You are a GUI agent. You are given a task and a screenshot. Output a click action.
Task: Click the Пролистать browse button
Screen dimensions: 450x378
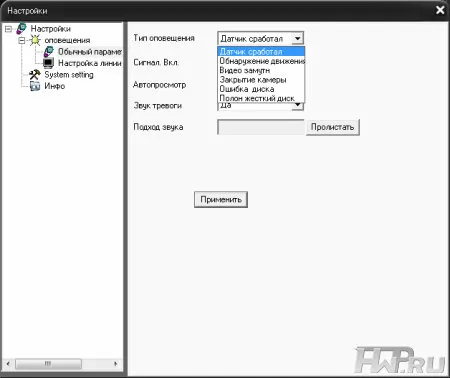(x=333, y=127)
